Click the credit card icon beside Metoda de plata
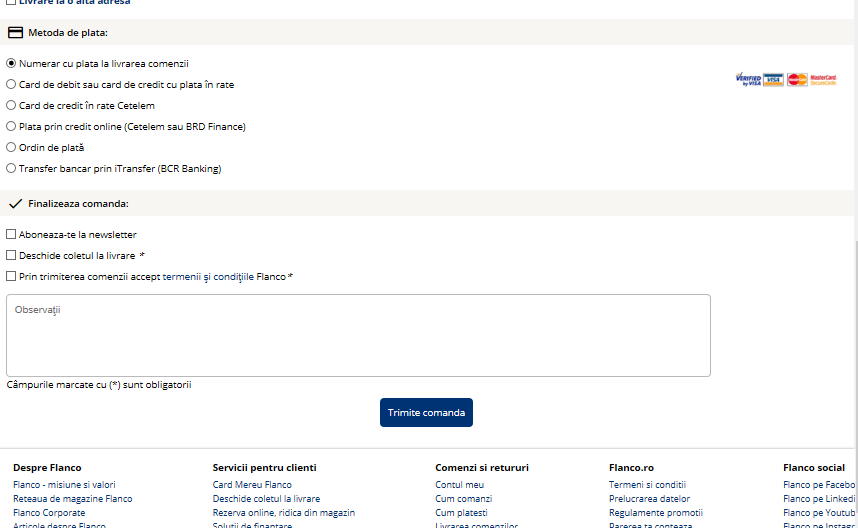 click(15, 33)
